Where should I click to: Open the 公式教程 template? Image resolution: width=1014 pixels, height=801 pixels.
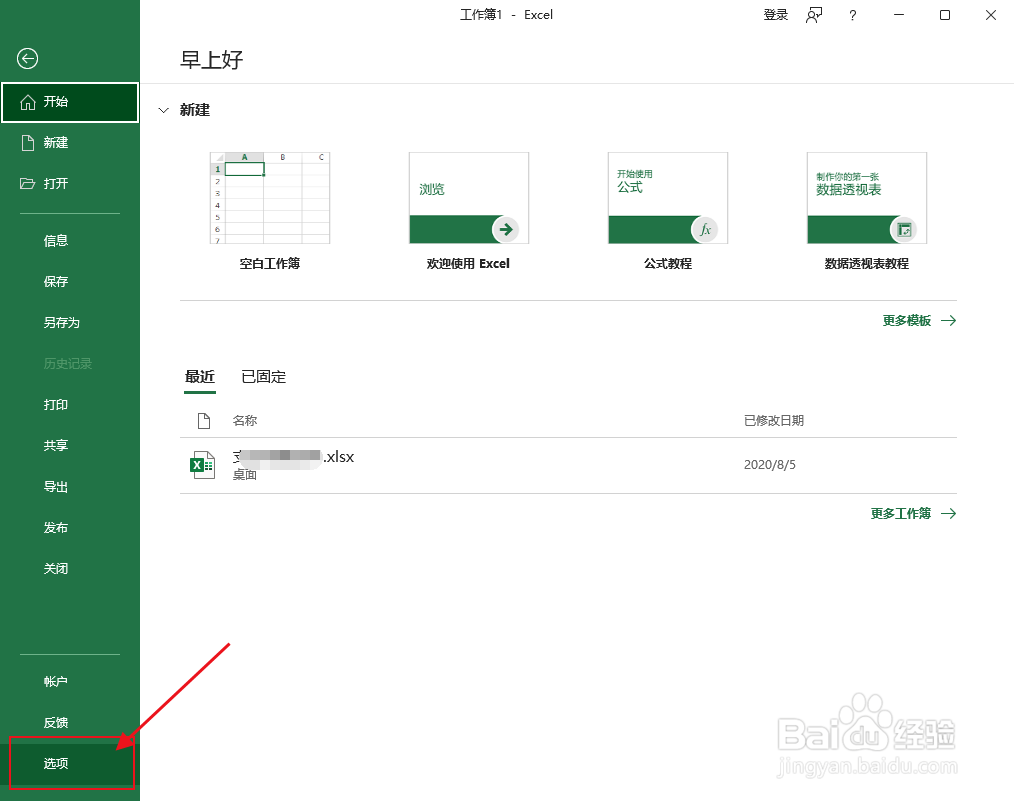[668, 198]
